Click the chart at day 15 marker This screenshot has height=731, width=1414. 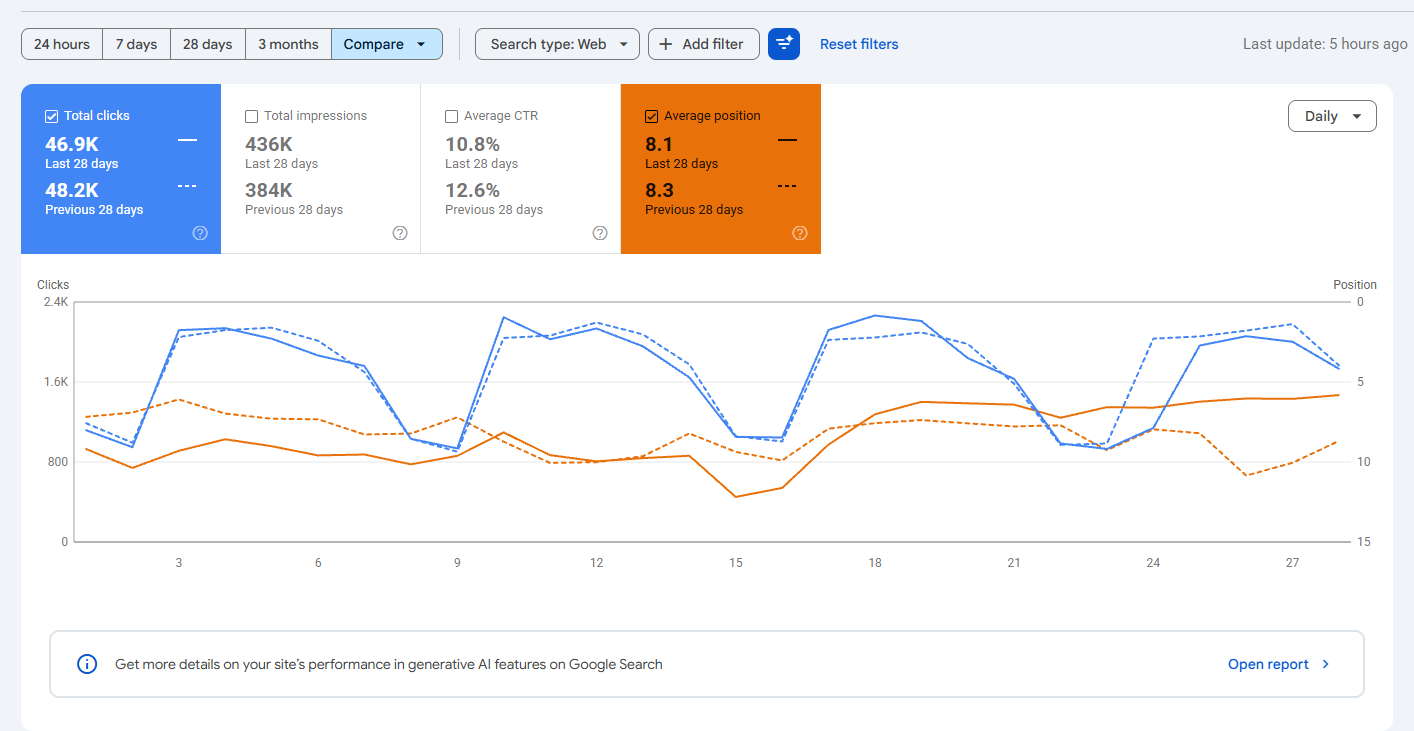(x=736, y=563)
